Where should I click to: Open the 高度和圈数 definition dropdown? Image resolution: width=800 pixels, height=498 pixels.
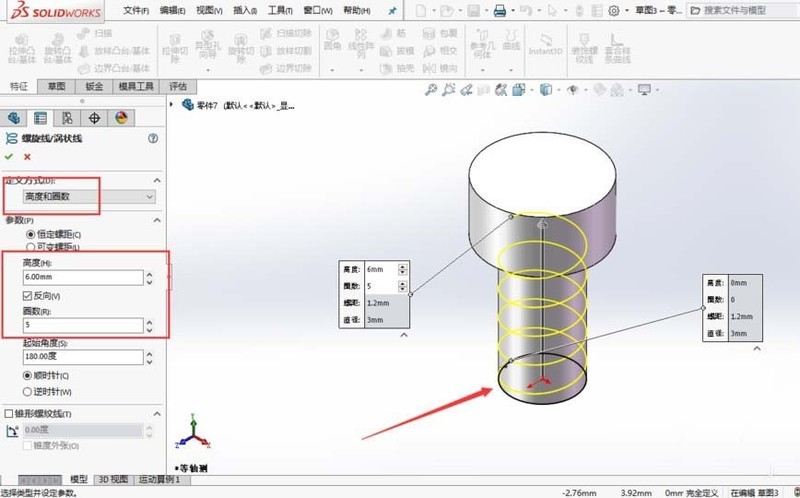click(89, 196)
